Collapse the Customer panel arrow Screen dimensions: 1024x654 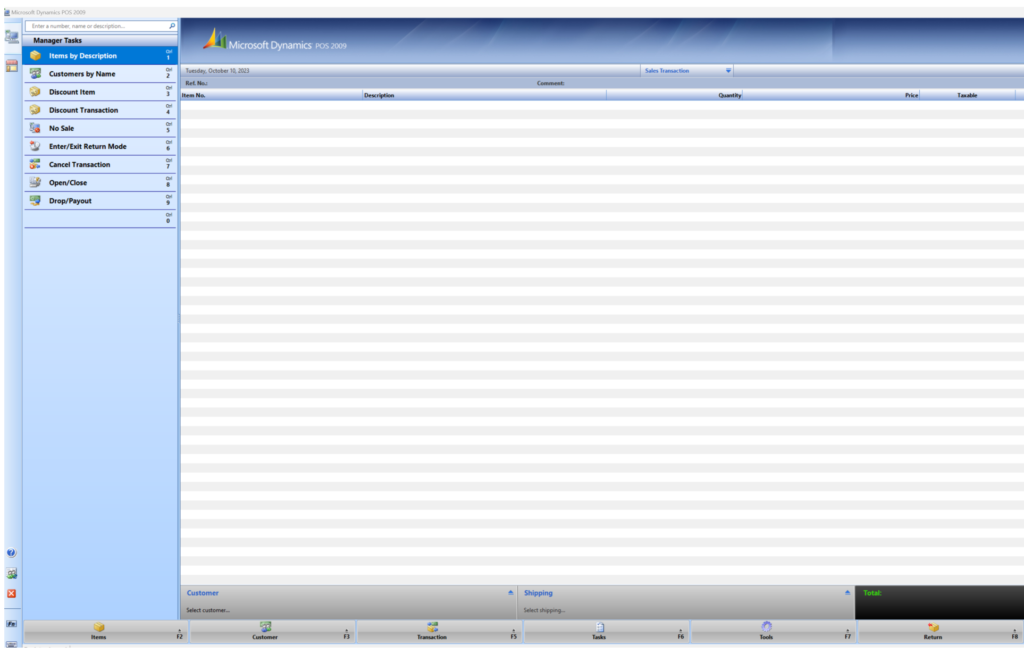click(511, 593)
